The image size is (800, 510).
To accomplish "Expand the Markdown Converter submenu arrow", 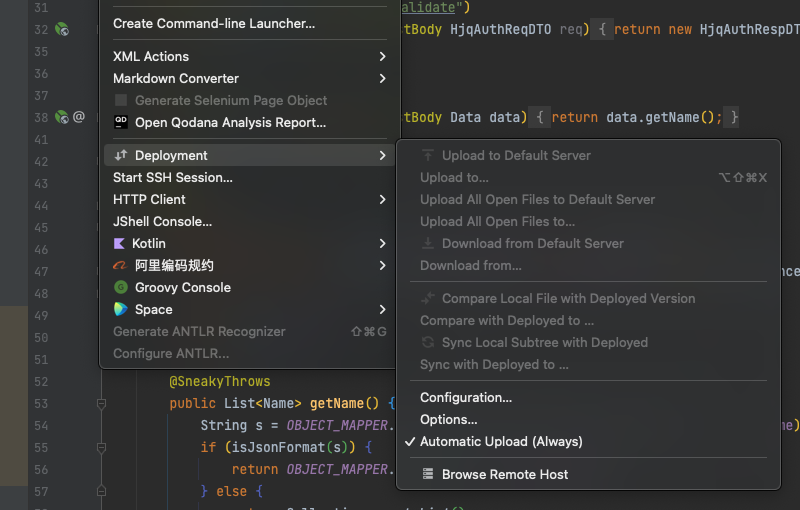I will pyautogui.click(x=382, y=79).
